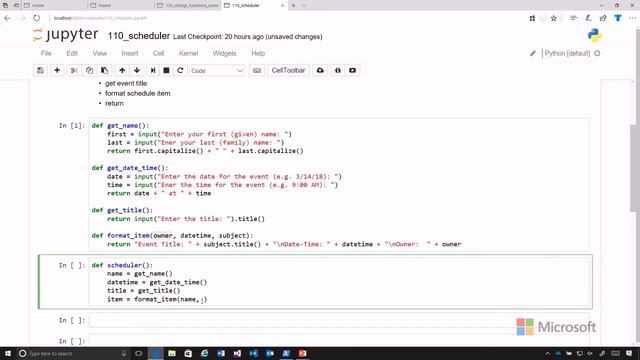Viewport: 640px width, 360px height.
Task: Open the Cell menu
Action: point(158,53)
